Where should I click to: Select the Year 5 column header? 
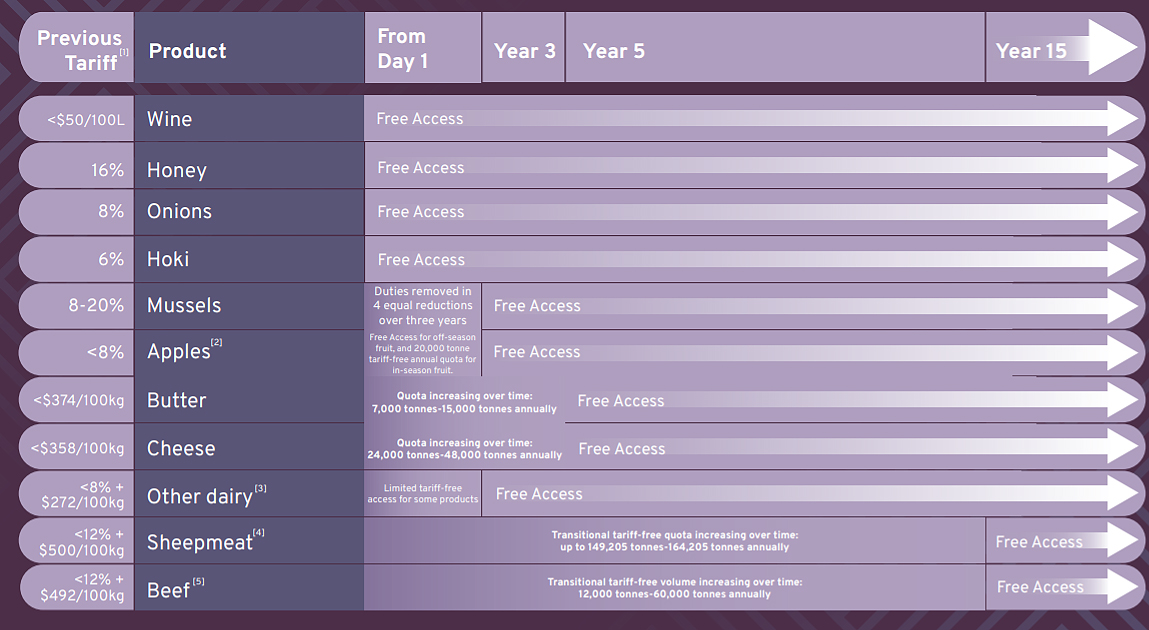tap(614, 51)
